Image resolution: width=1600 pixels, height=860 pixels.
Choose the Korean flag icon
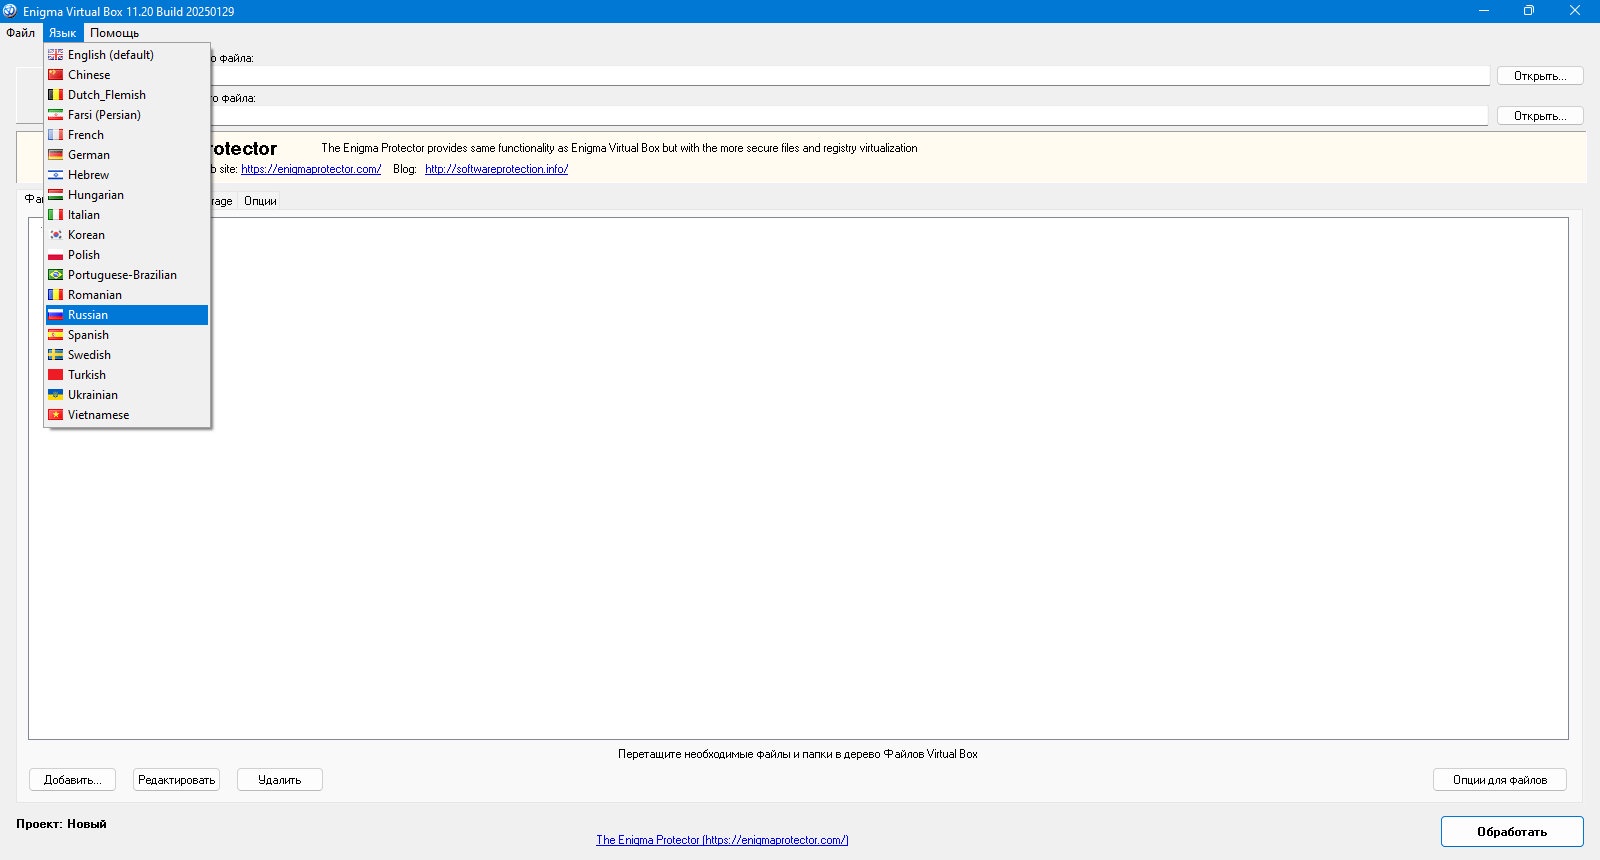click(56, 235)
